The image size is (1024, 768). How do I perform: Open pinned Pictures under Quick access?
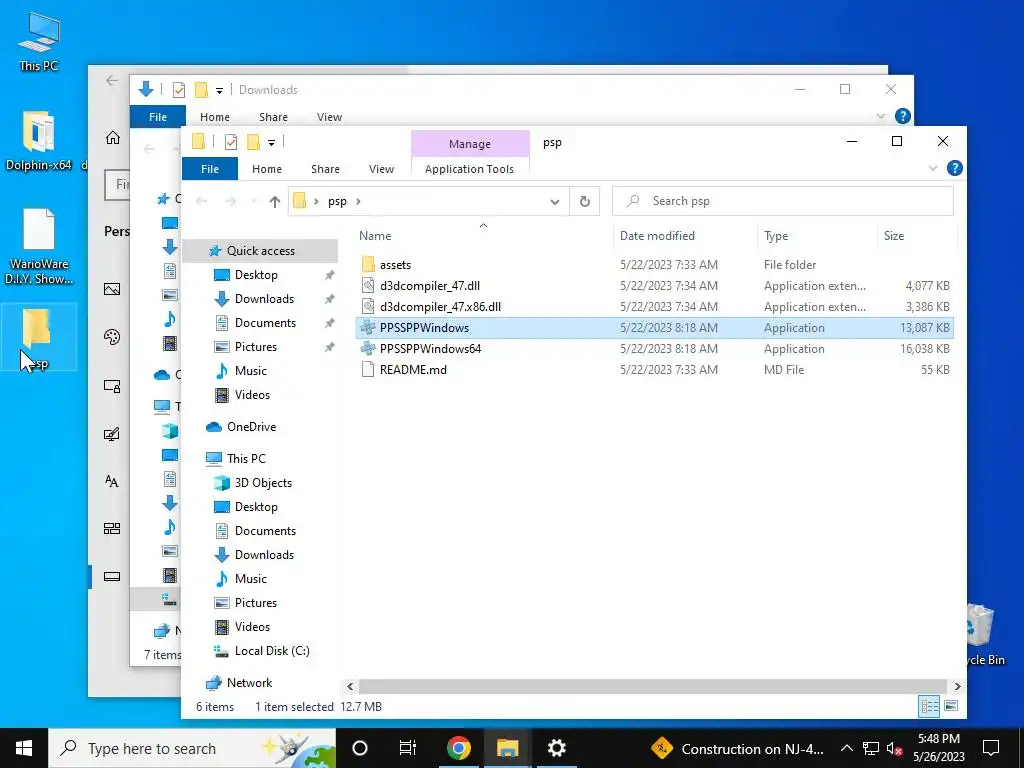[255, 347]
